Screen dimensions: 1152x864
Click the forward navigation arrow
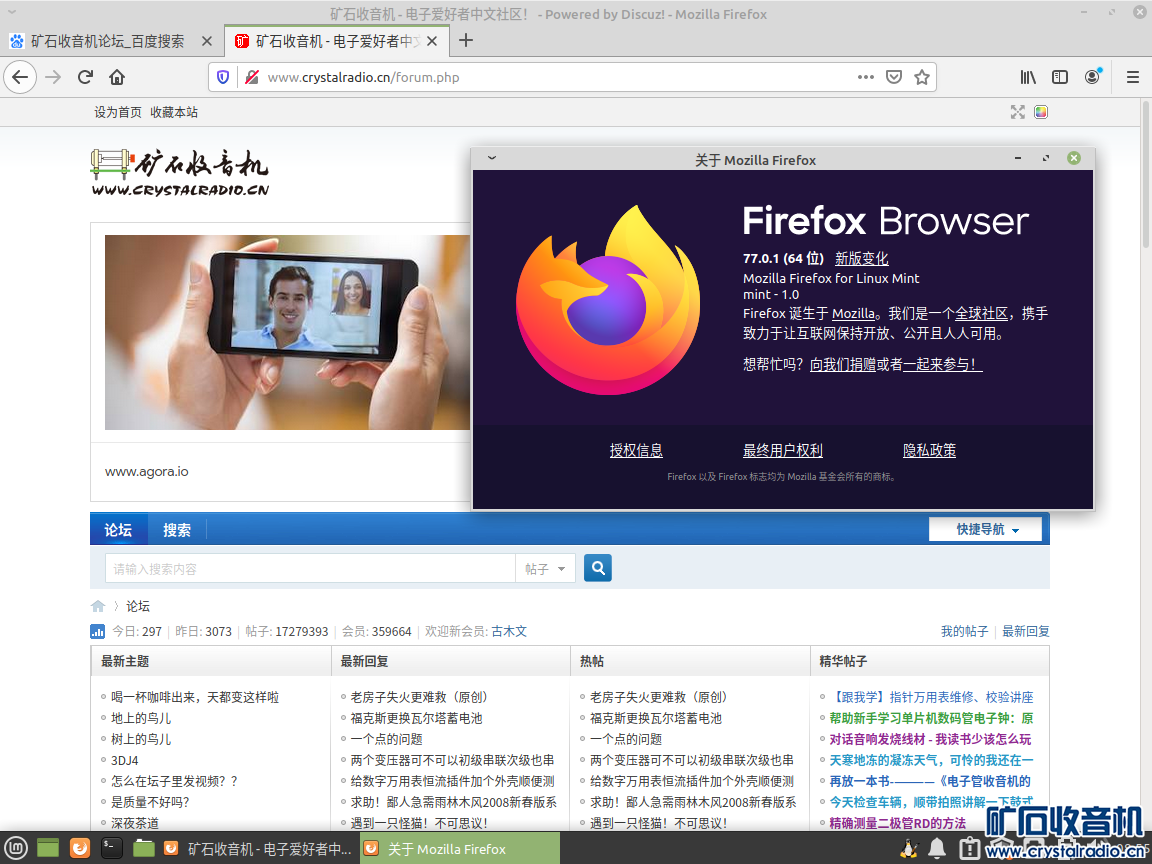[x=53, y=77]
